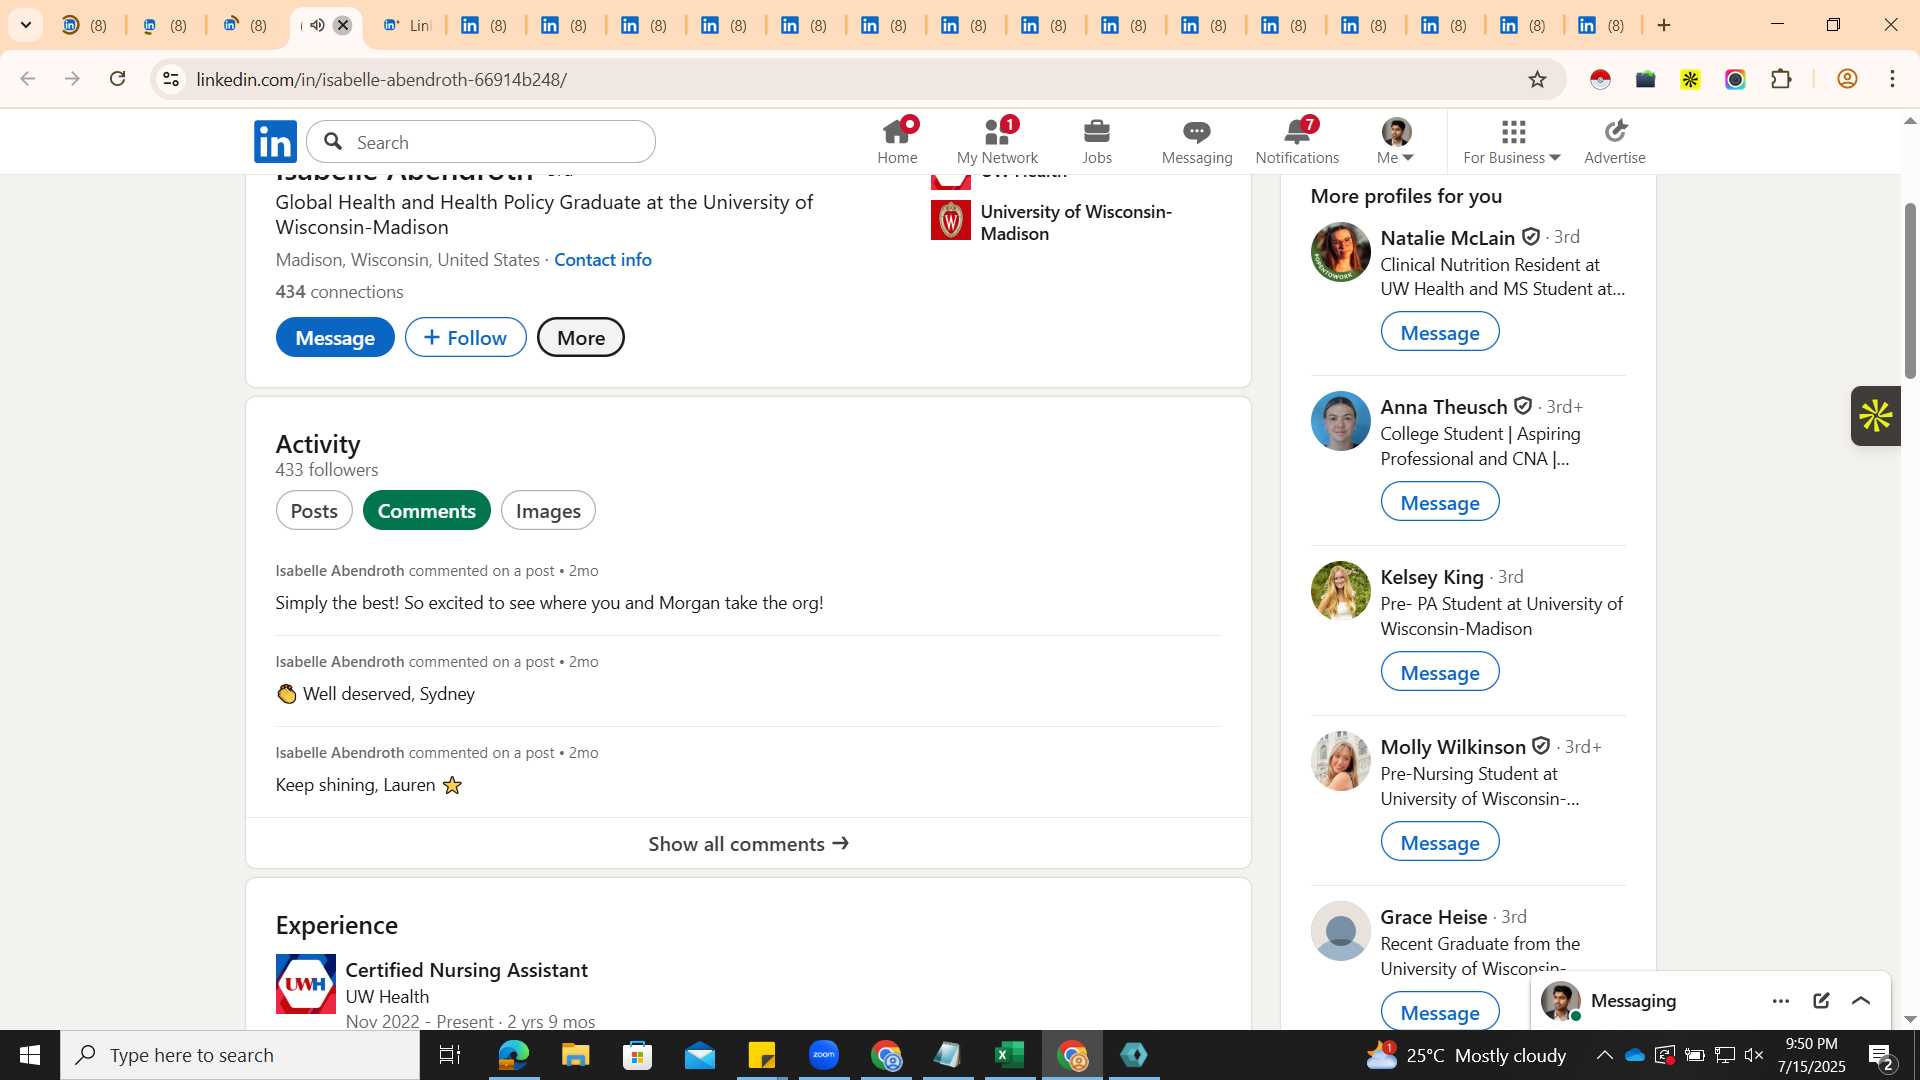Screen dimensions: 1920x1080
Task: Switch to the tab titled Lin
Action: [406, 25]
